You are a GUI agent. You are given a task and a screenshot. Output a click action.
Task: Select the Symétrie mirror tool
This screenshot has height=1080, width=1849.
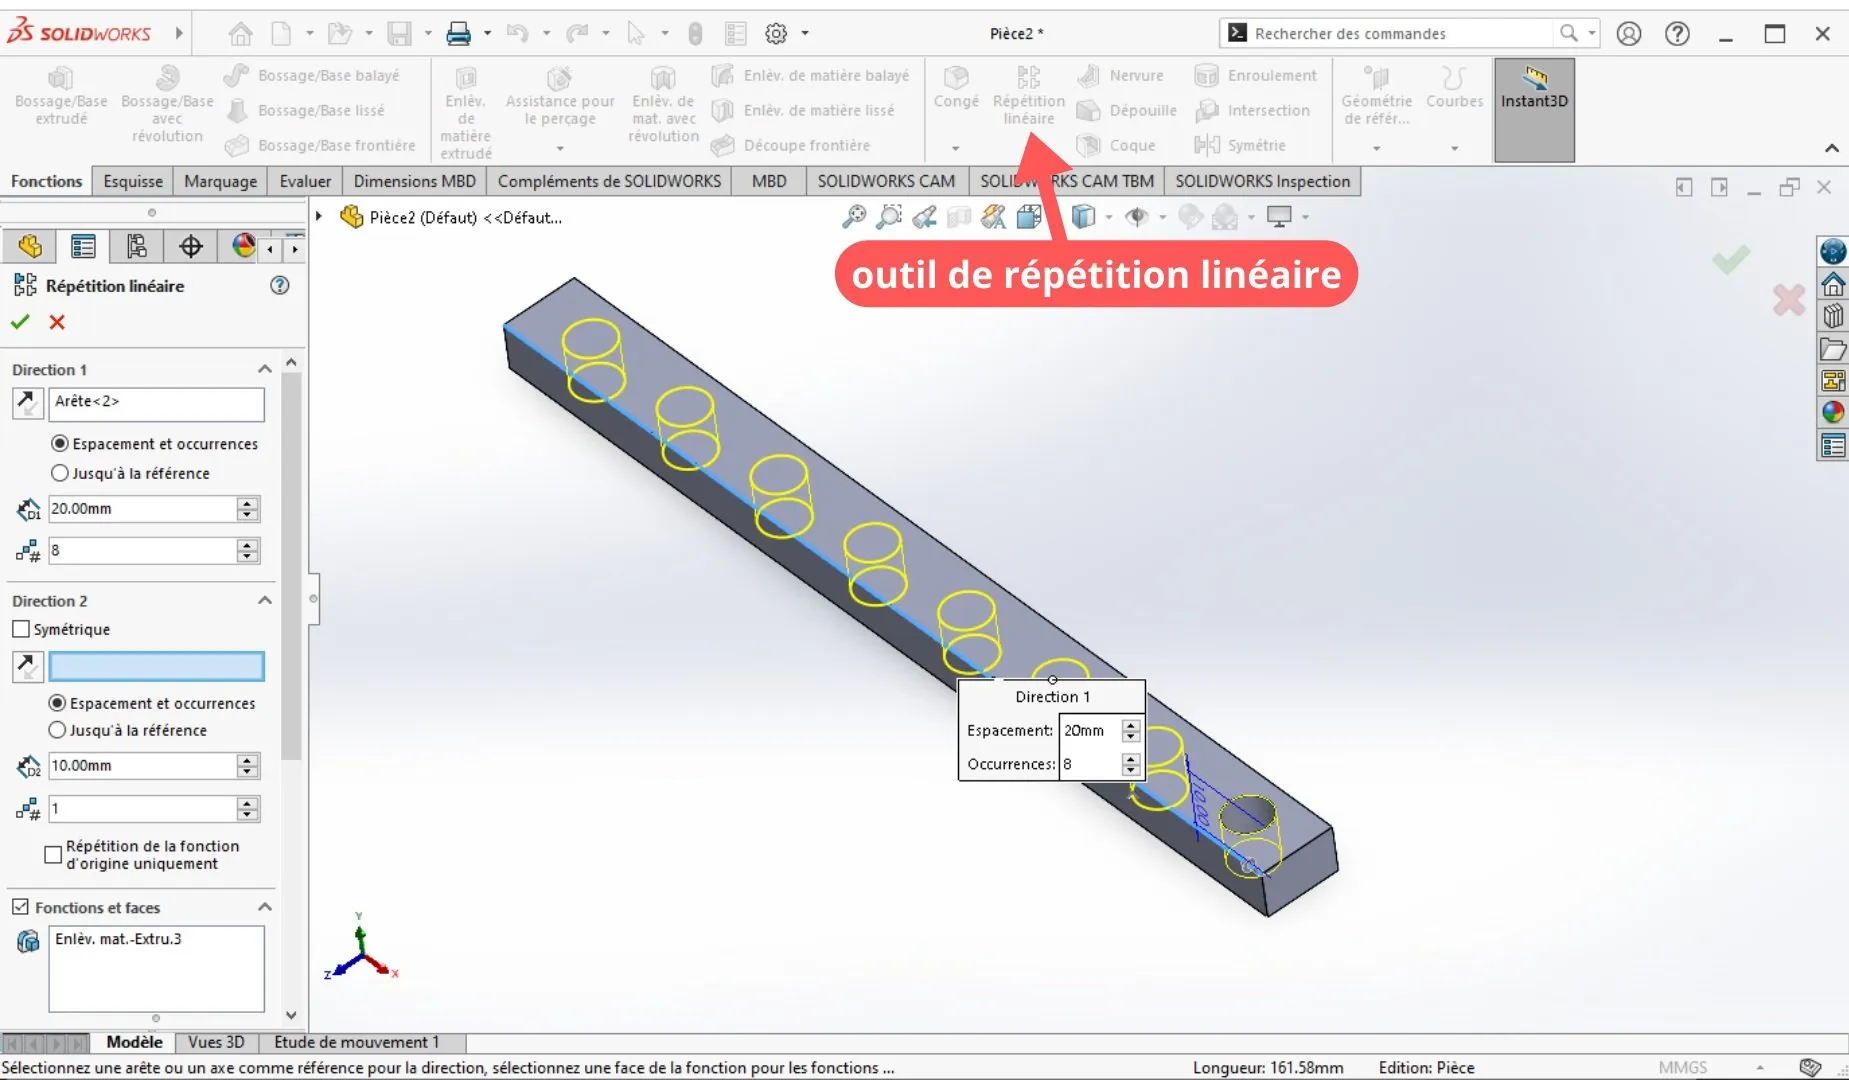click(1240, 145)
